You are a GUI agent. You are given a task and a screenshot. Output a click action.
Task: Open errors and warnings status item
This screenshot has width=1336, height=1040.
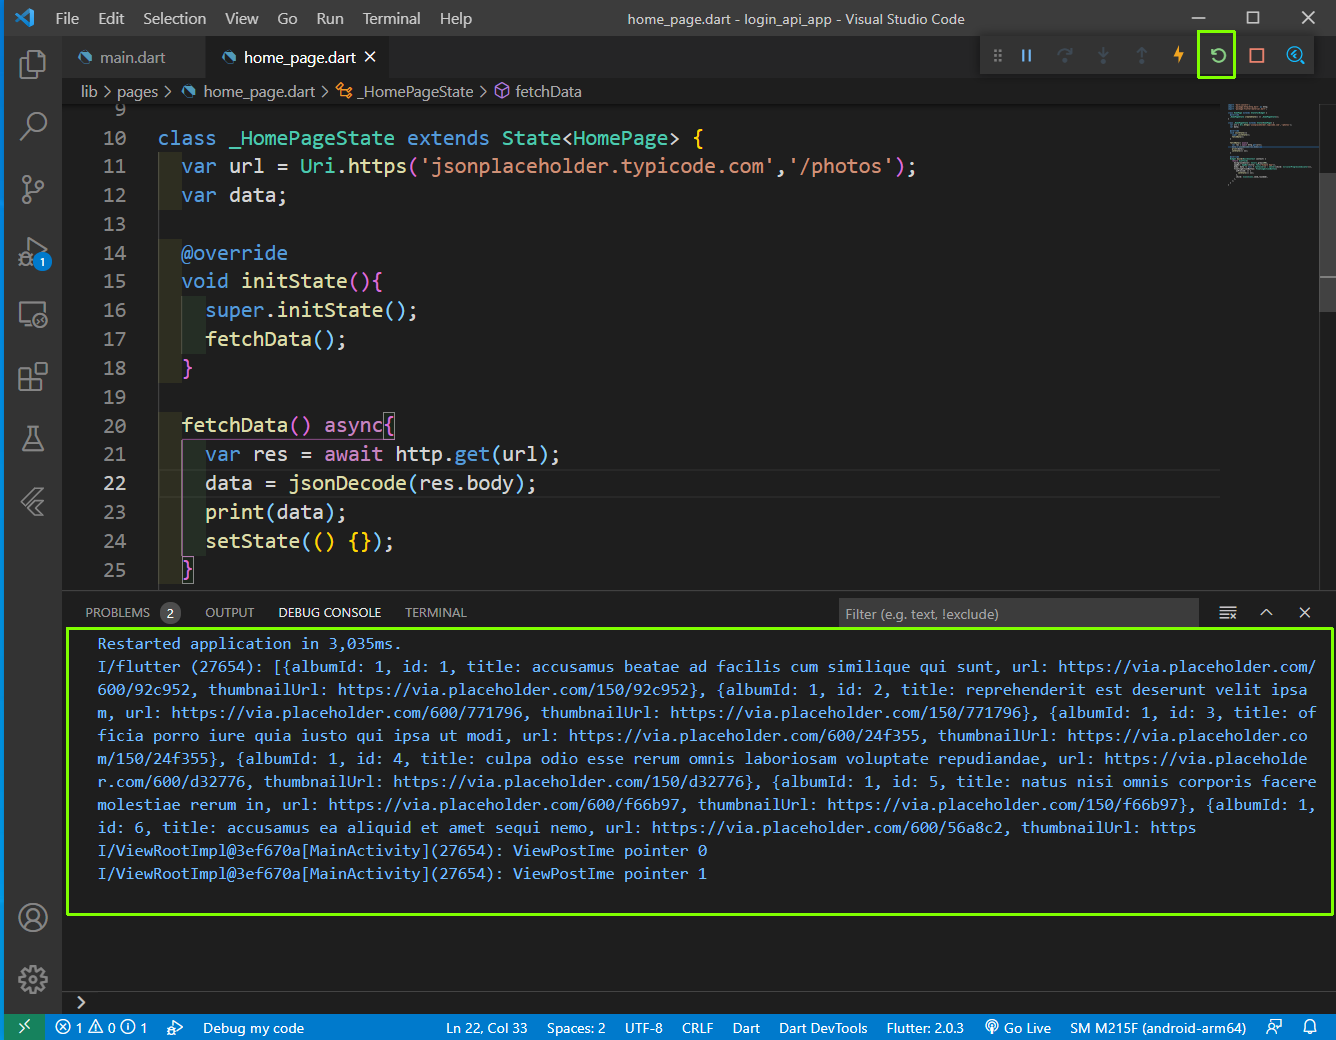pyautogui.click(x=101, y=1027)
